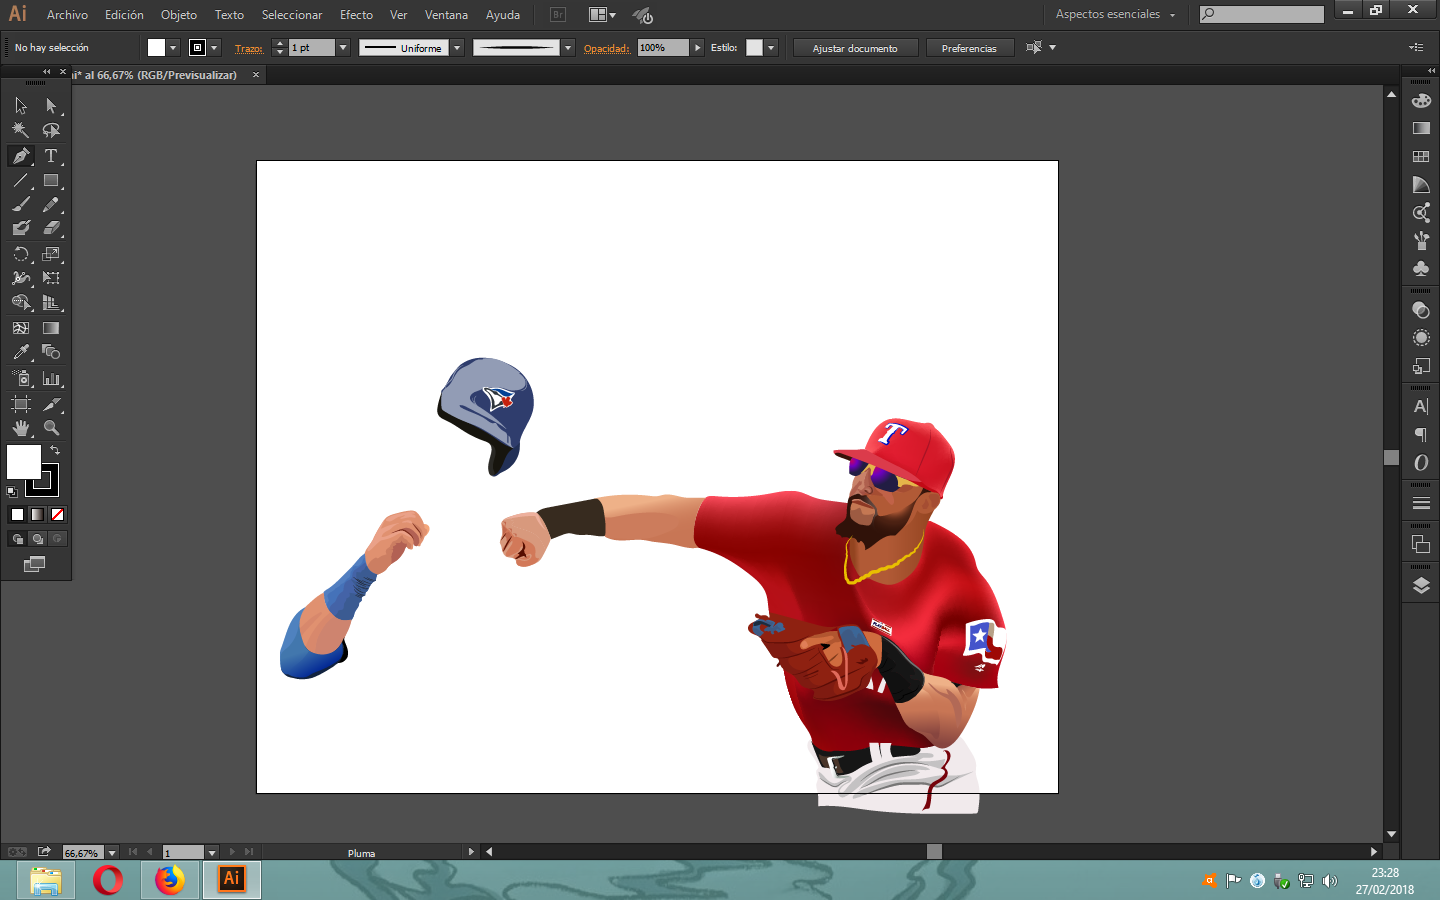Set paint mode to None

click(57, 514)
